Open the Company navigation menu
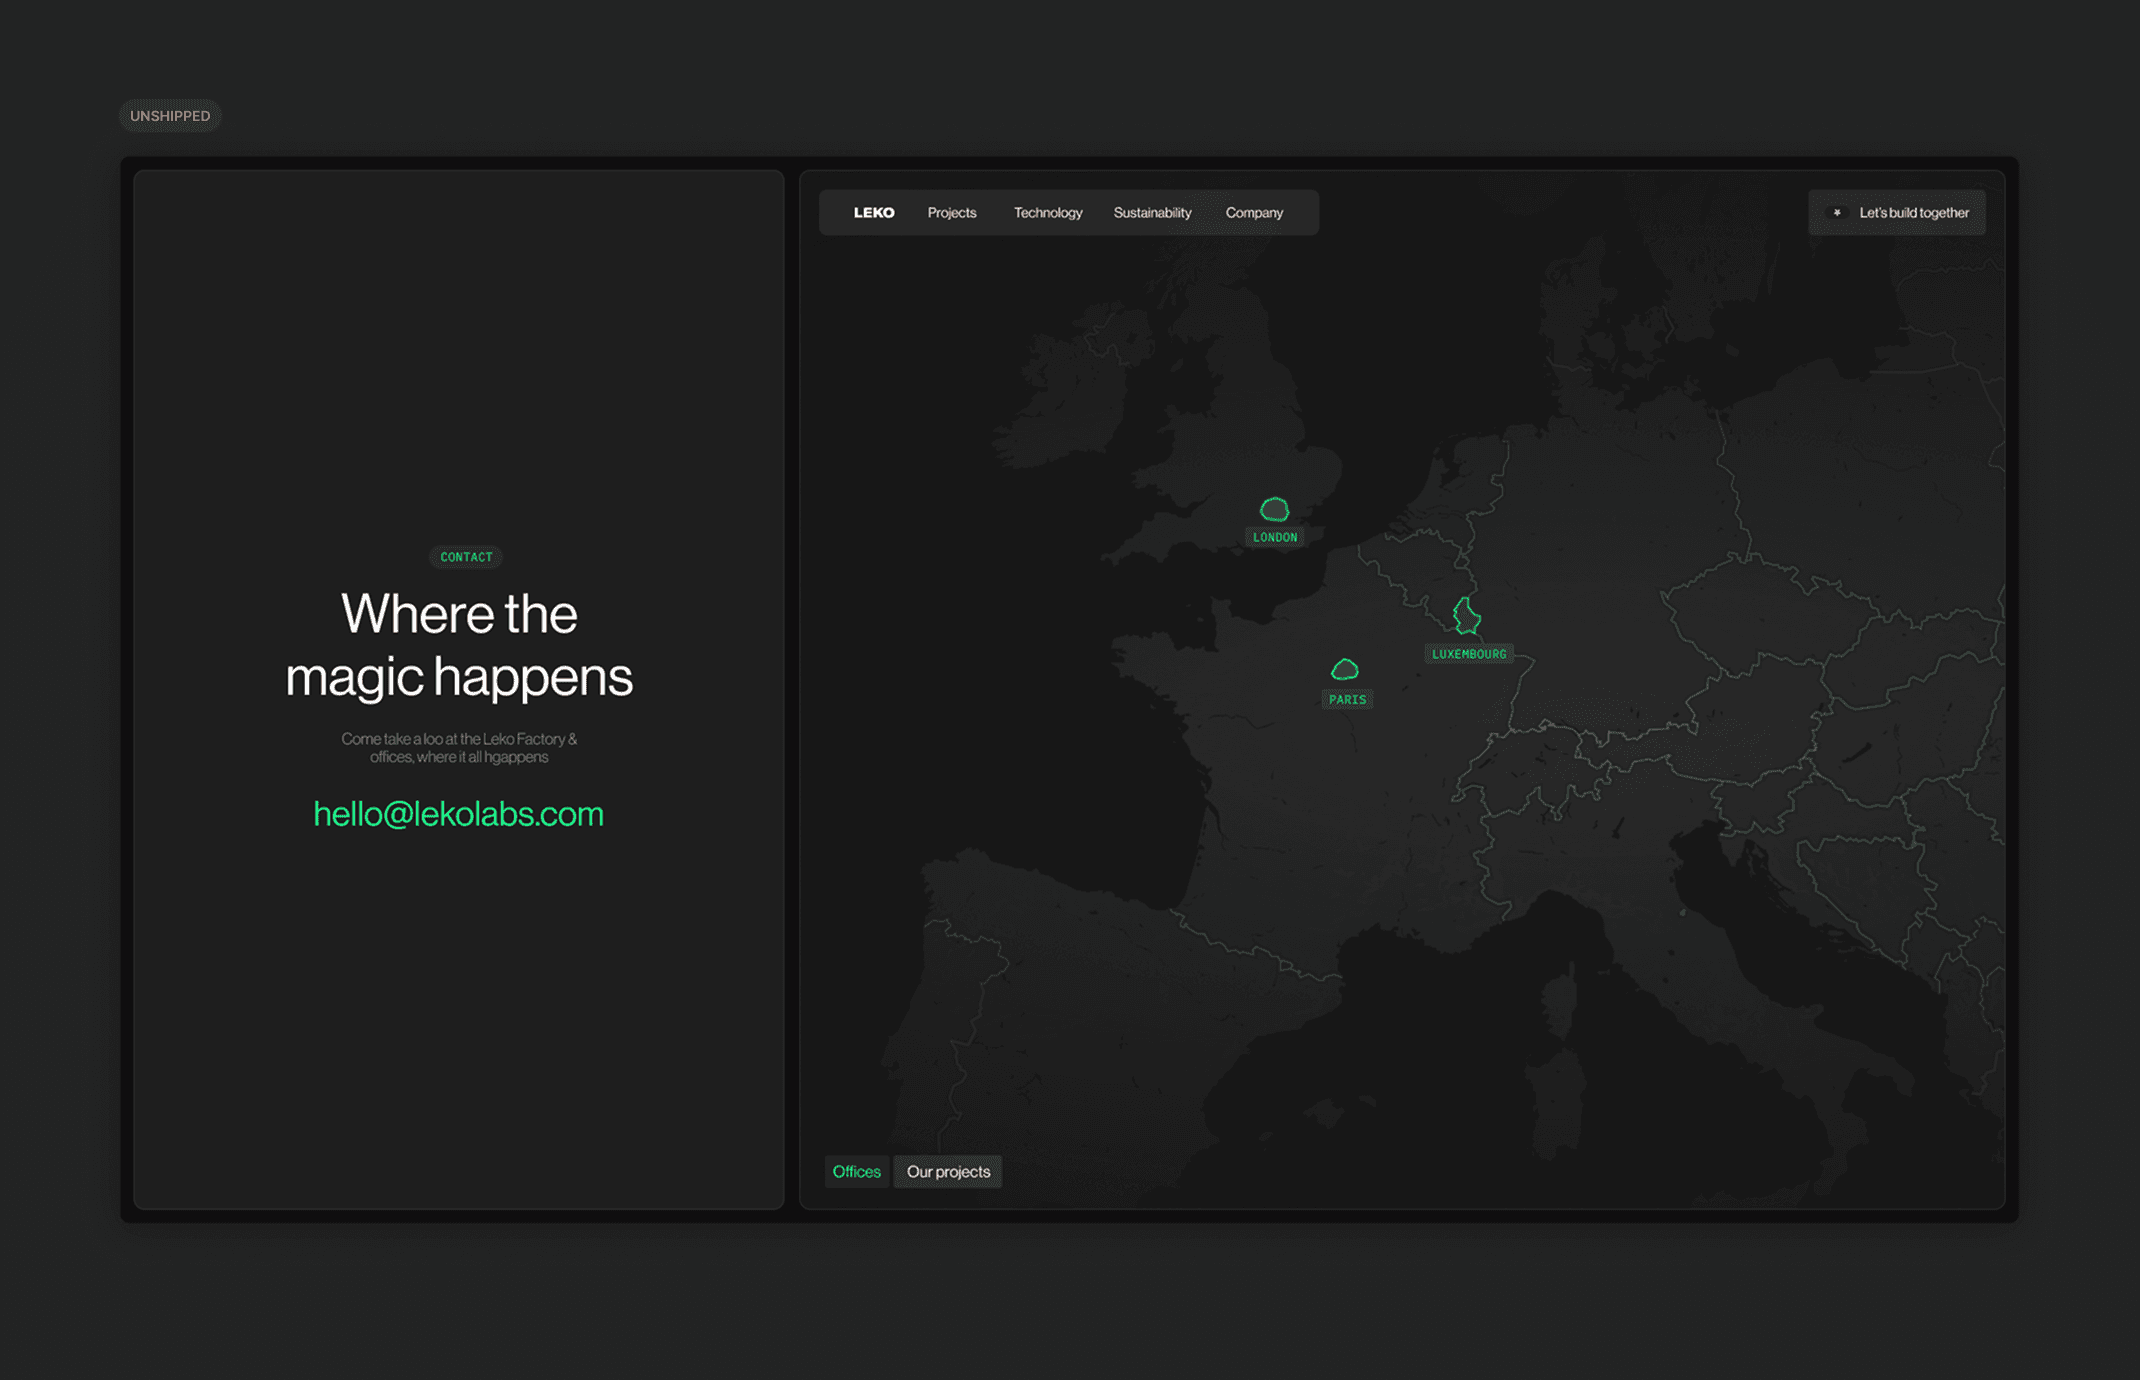 coord(1253,213)
